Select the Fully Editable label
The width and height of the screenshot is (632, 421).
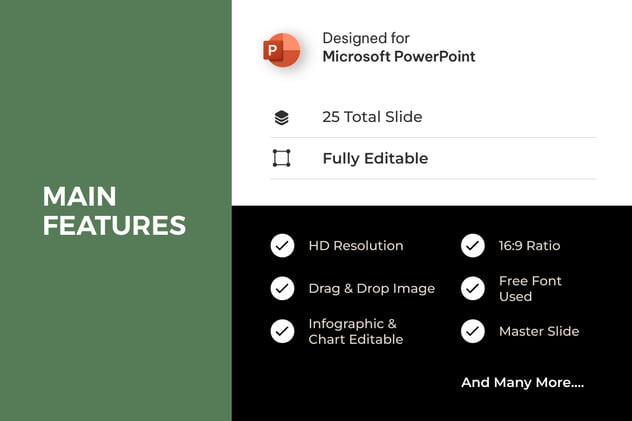coord(375,158)
